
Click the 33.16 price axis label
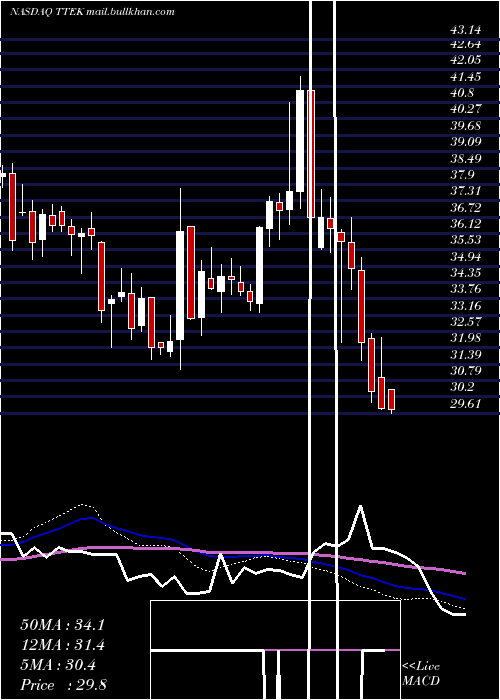click(x=466, y=305)
